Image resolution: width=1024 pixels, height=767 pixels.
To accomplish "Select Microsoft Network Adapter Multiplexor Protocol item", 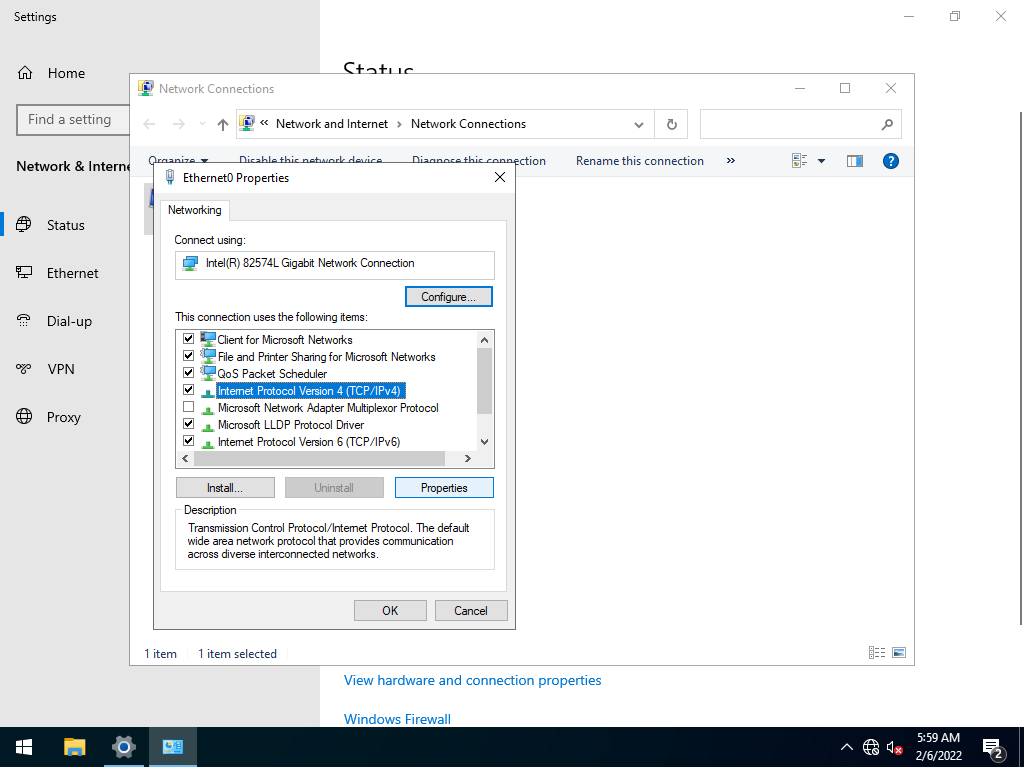I will pos(328,408).
